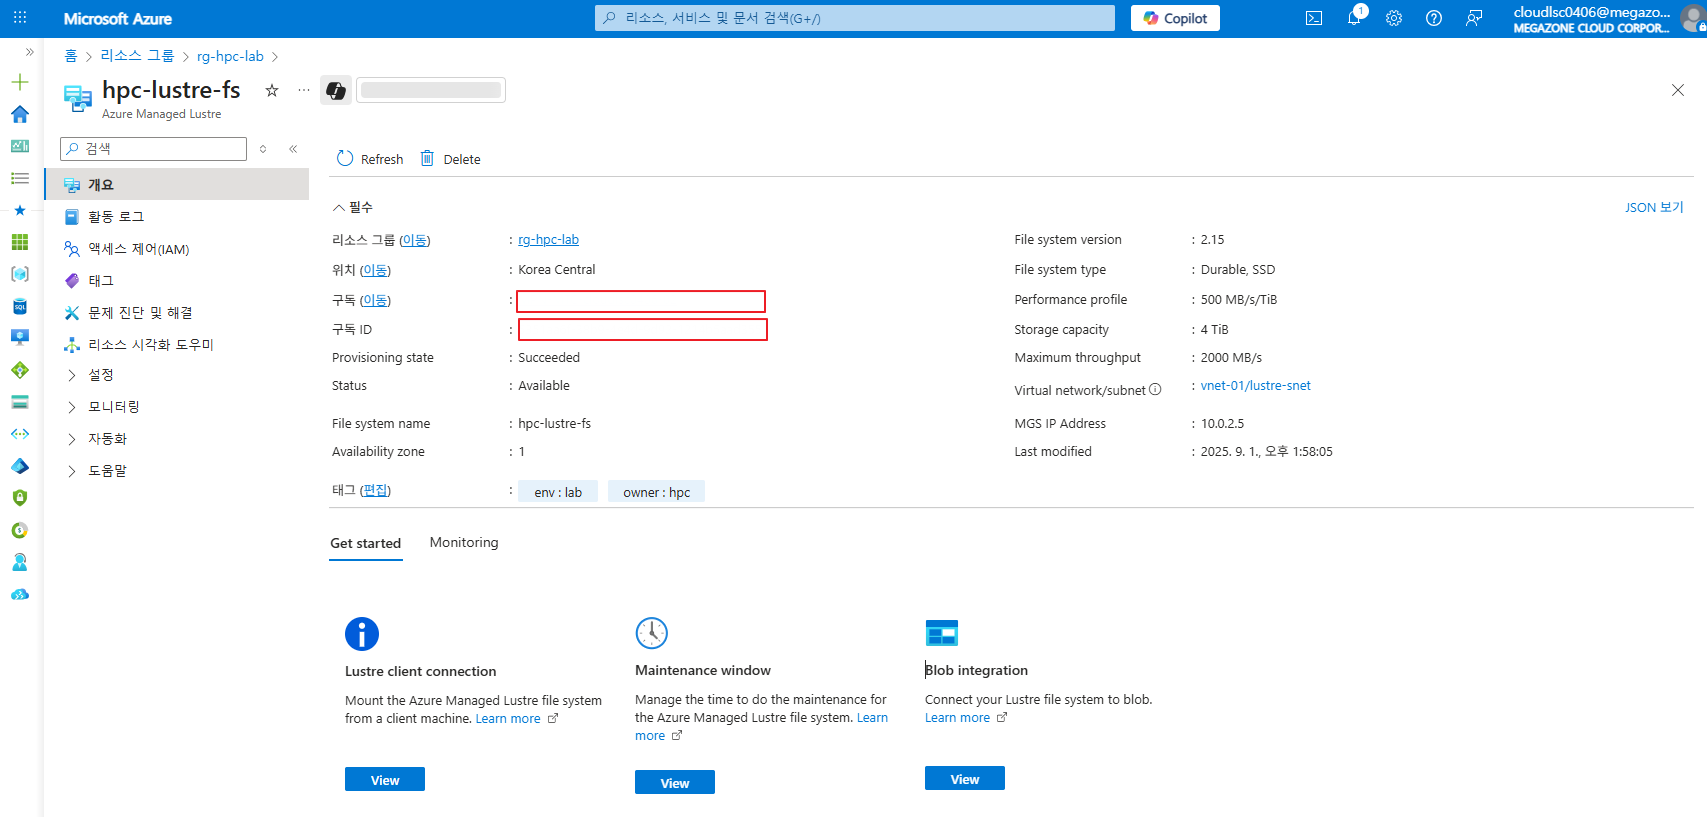
Task: Open Dashboard from the sidebar chart icon
Action: [x=20, y=146]
